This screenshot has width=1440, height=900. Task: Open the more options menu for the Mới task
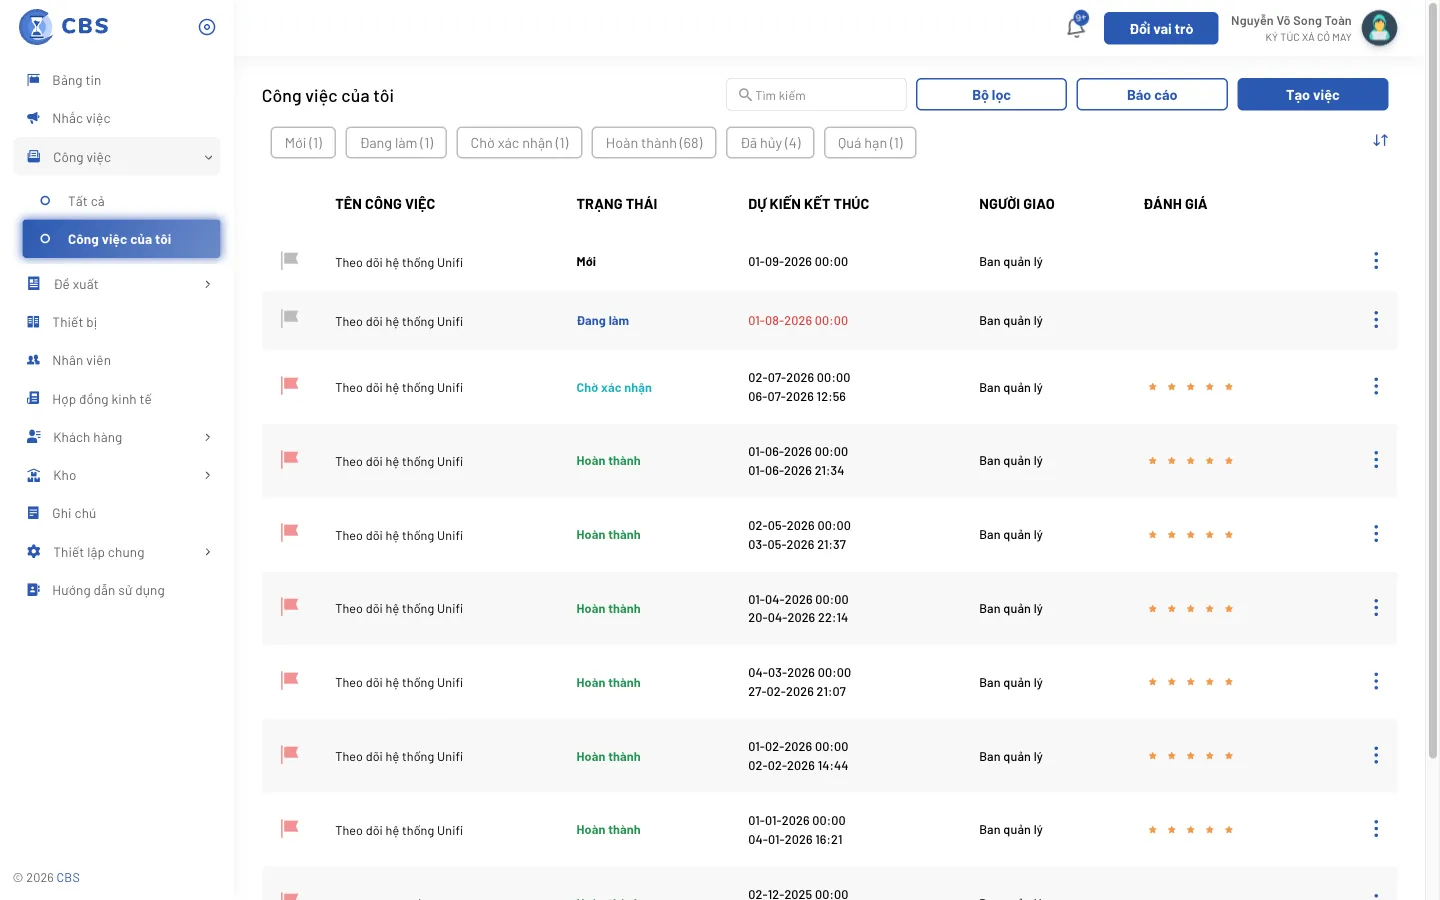click(1376, 261)
